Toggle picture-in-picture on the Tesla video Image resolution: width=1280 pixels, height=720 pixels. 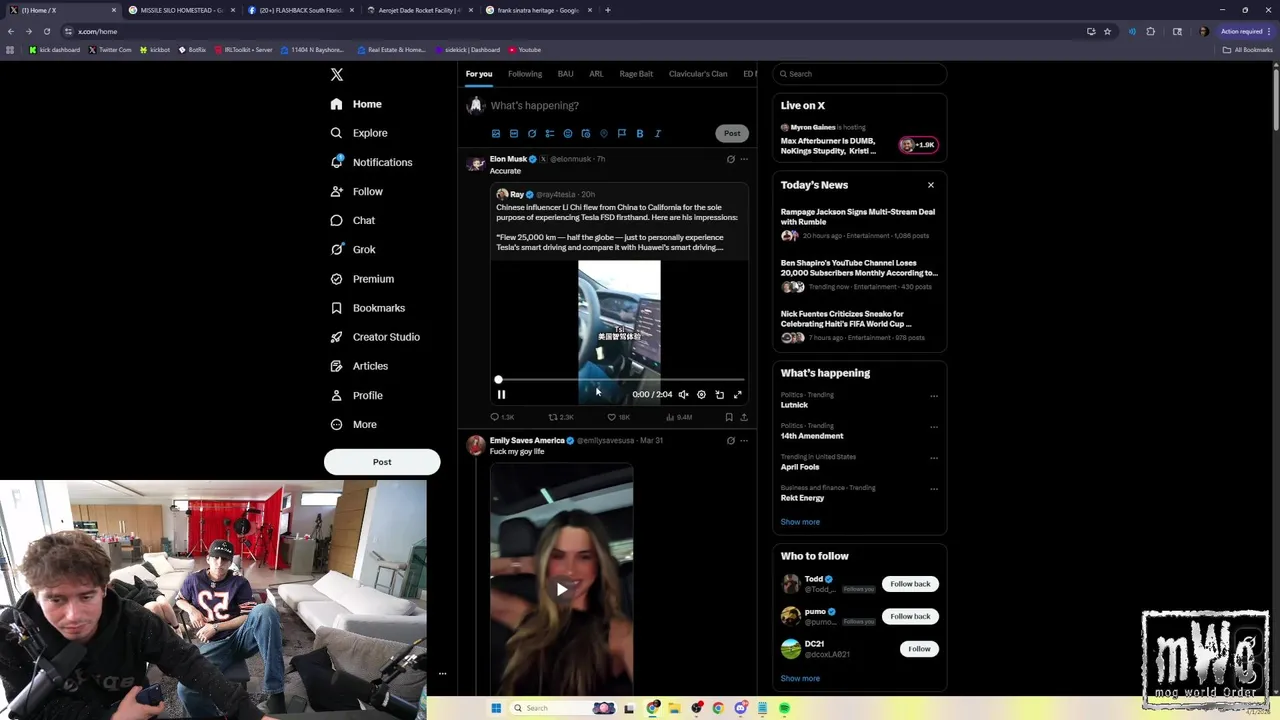(x=719, y=395)
